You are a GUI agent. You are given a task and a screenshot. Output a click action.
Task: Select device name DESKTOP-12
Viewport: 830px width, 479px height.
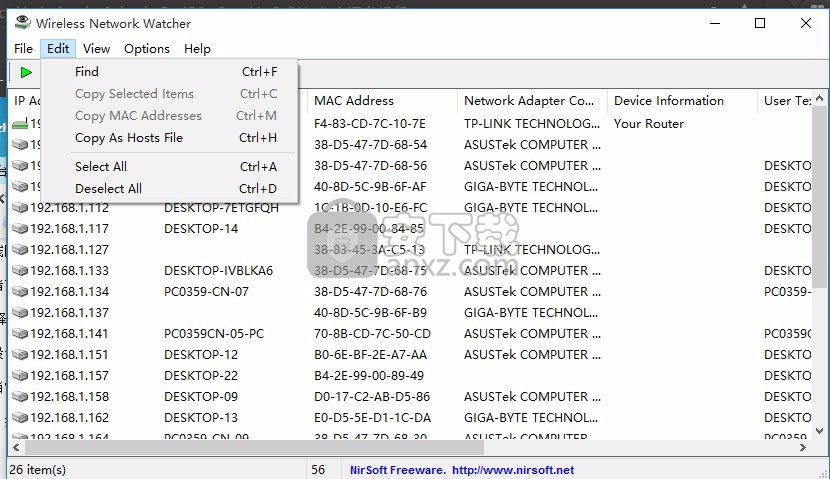[x=201, y=355]
